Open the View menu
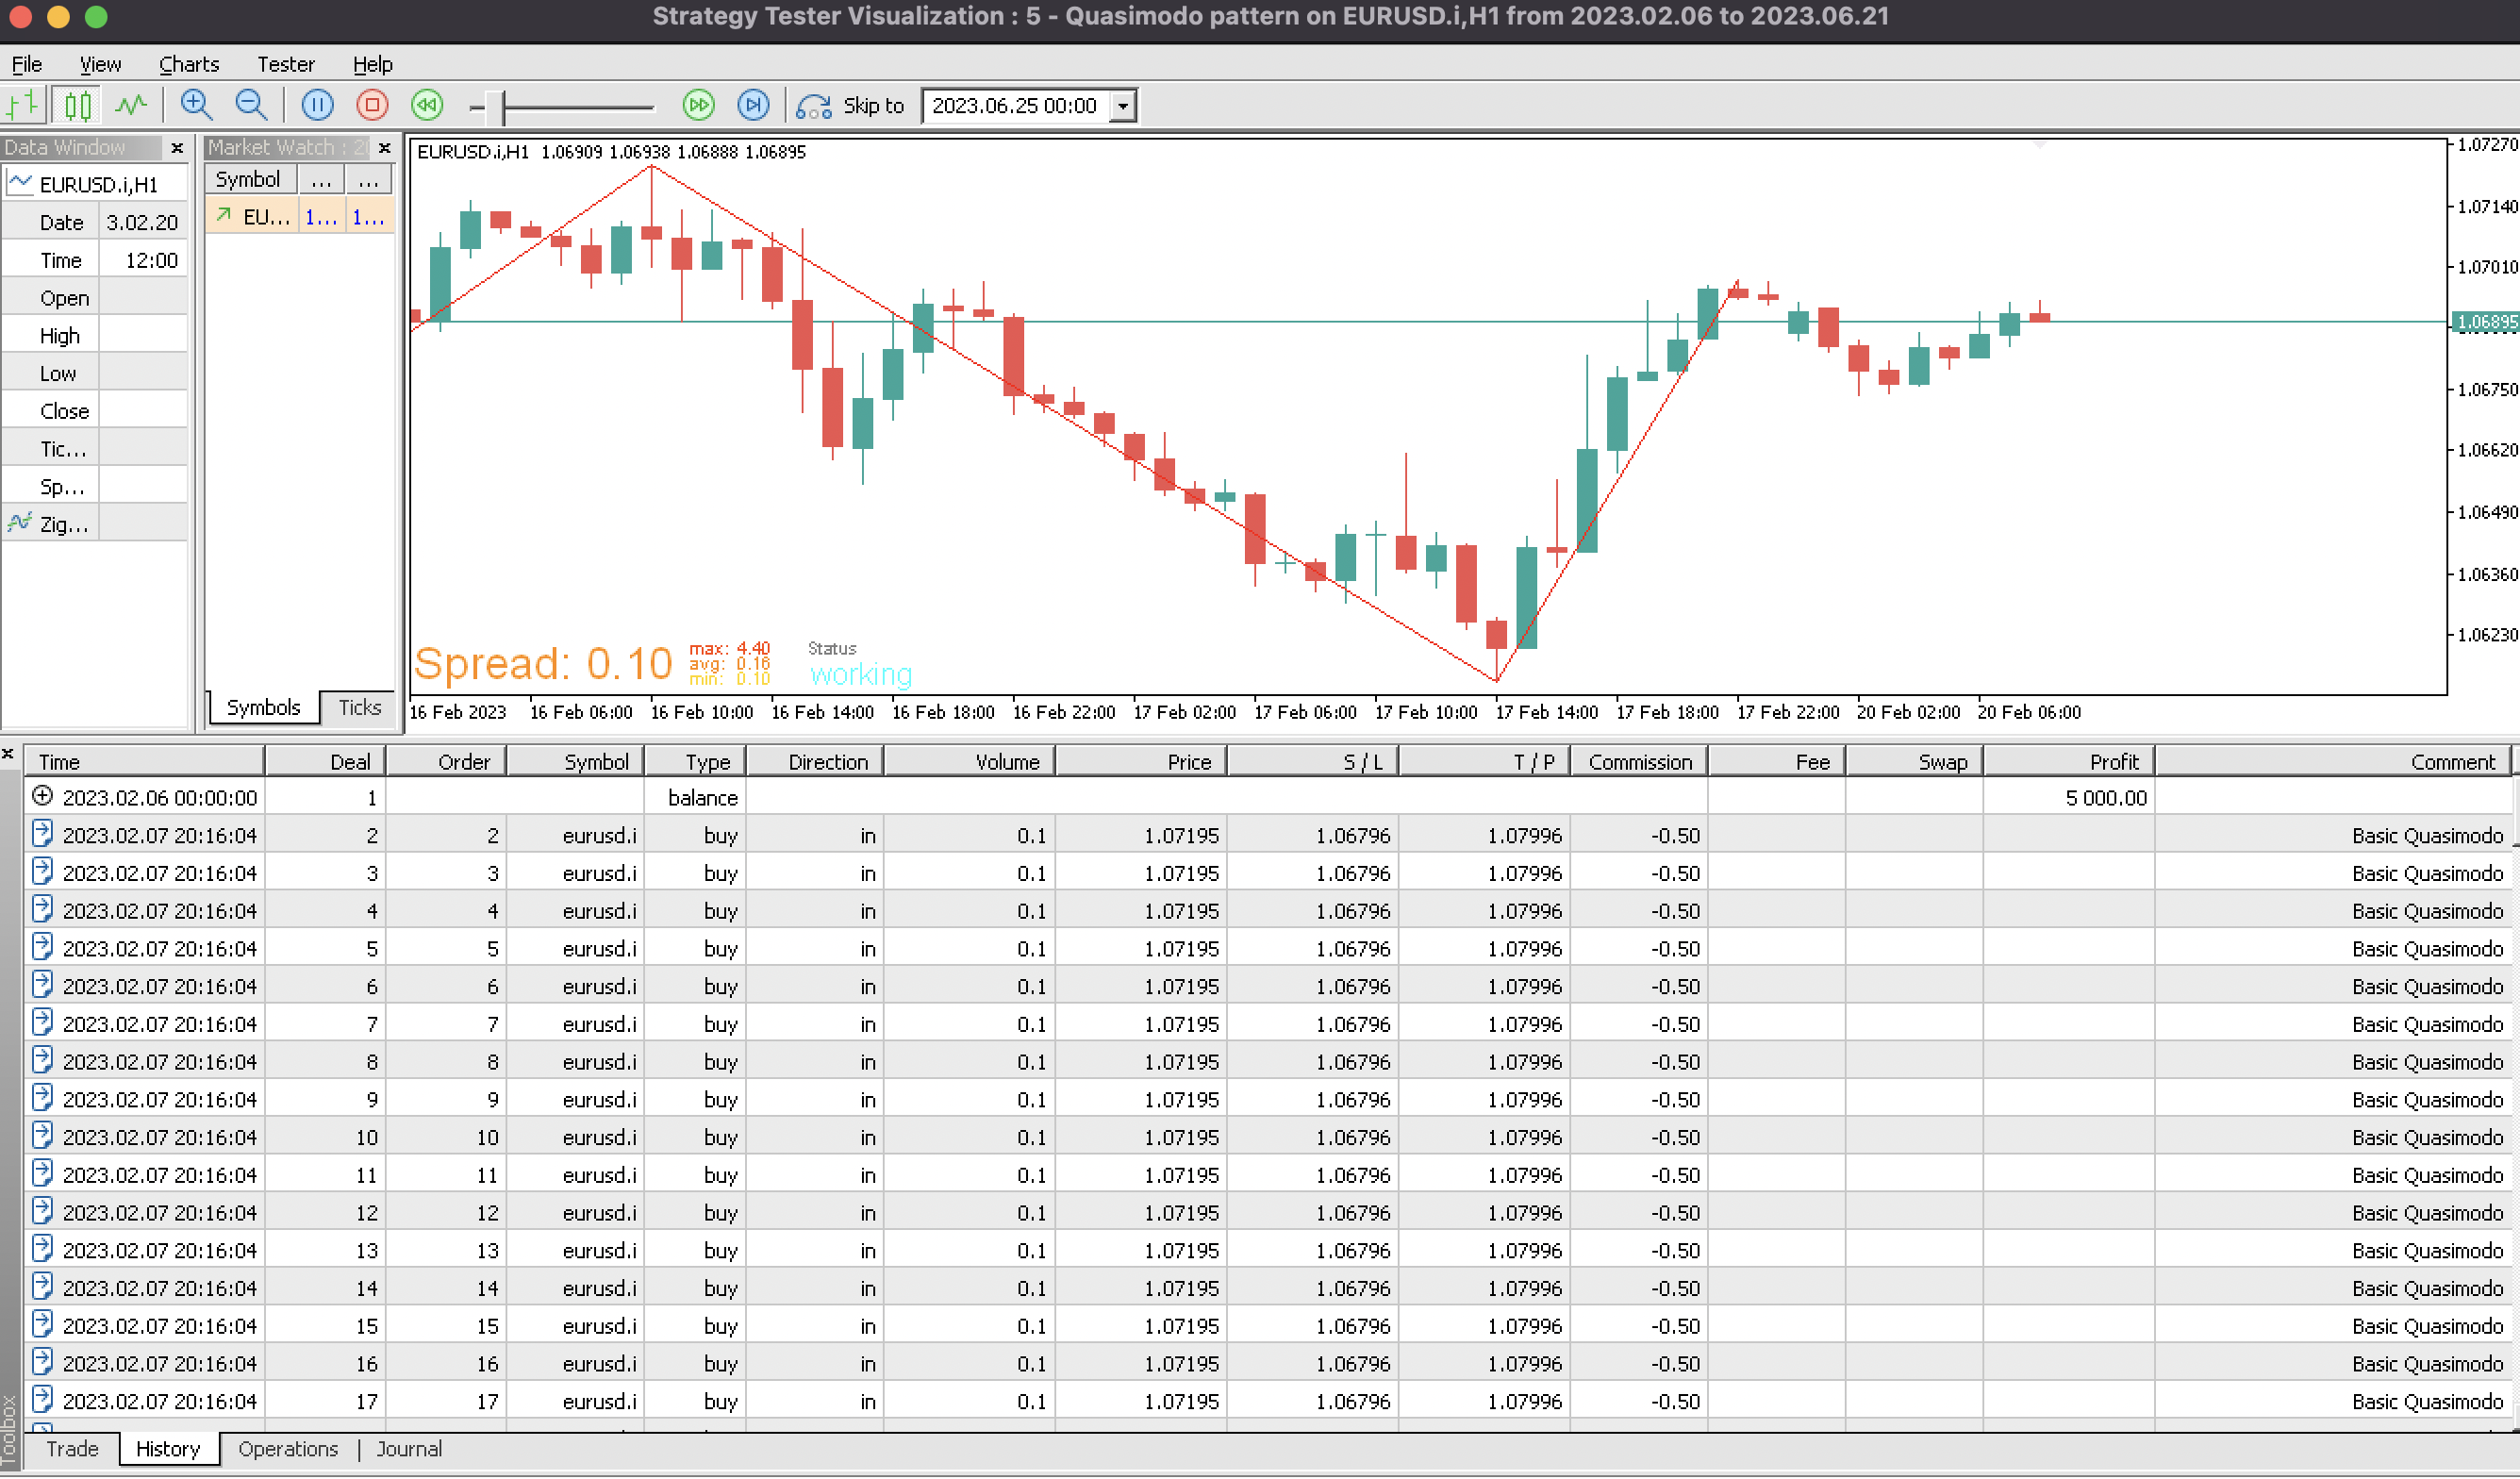The width and height of the screenshot is (2520, 1479). [x=100, y=64]
